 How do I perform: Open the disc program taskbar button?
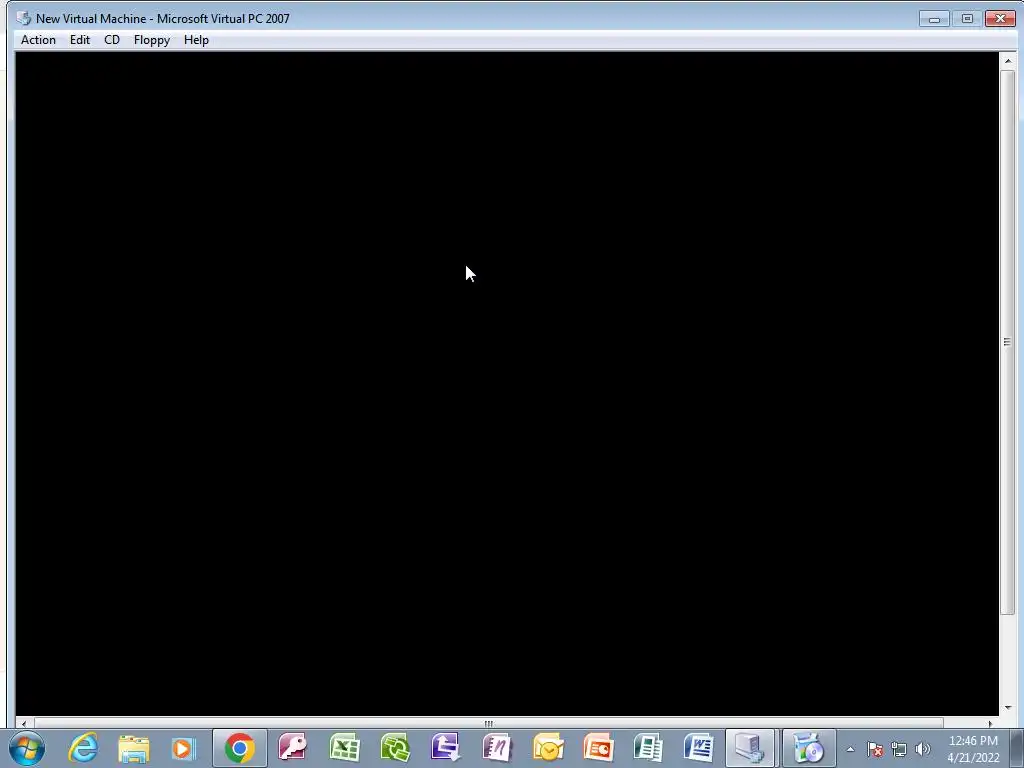(x=808, y=748)
